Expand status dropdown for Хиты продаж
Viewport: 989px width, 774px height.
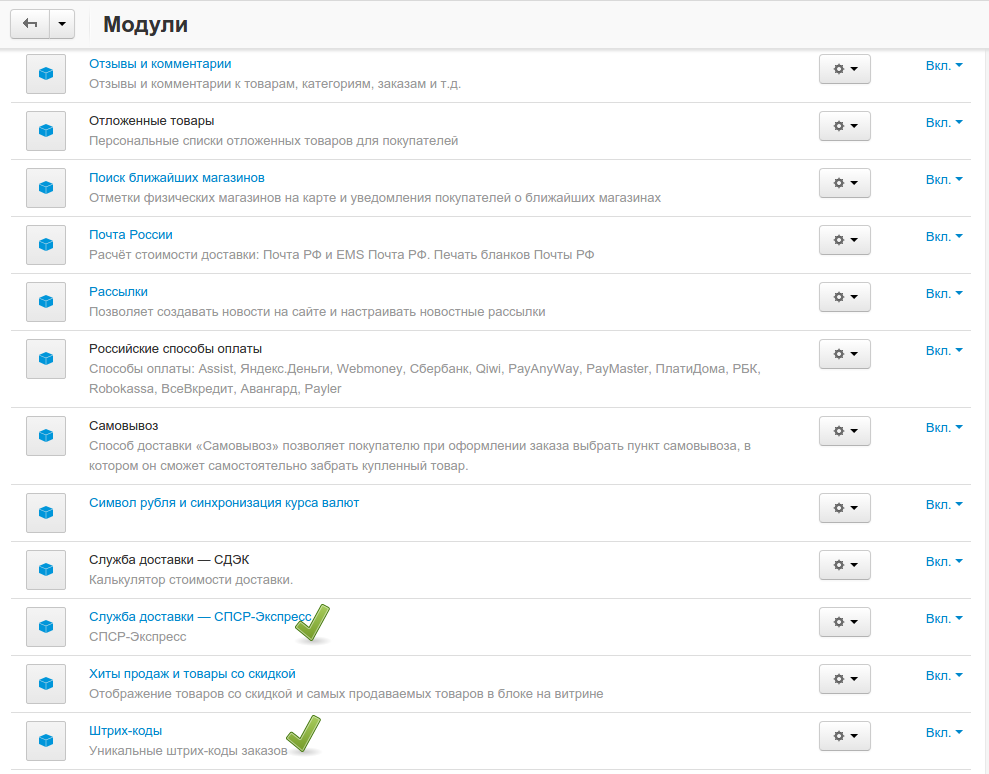943,675
